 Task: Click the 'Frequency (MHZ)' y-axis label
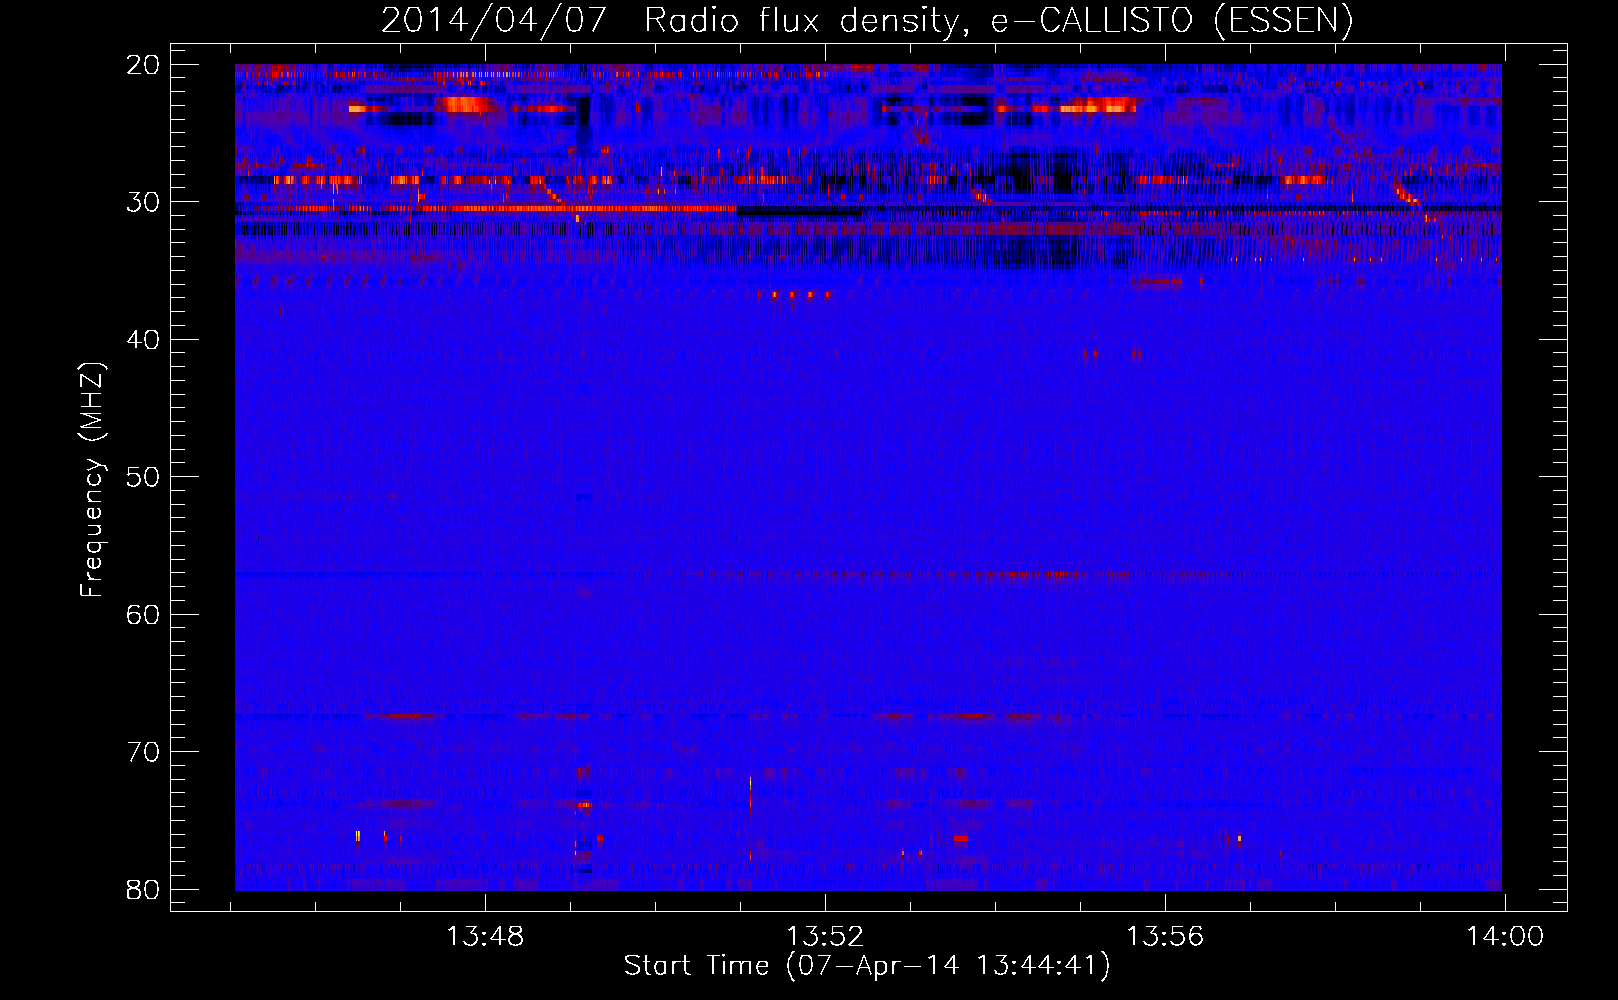tap(92, 480)
